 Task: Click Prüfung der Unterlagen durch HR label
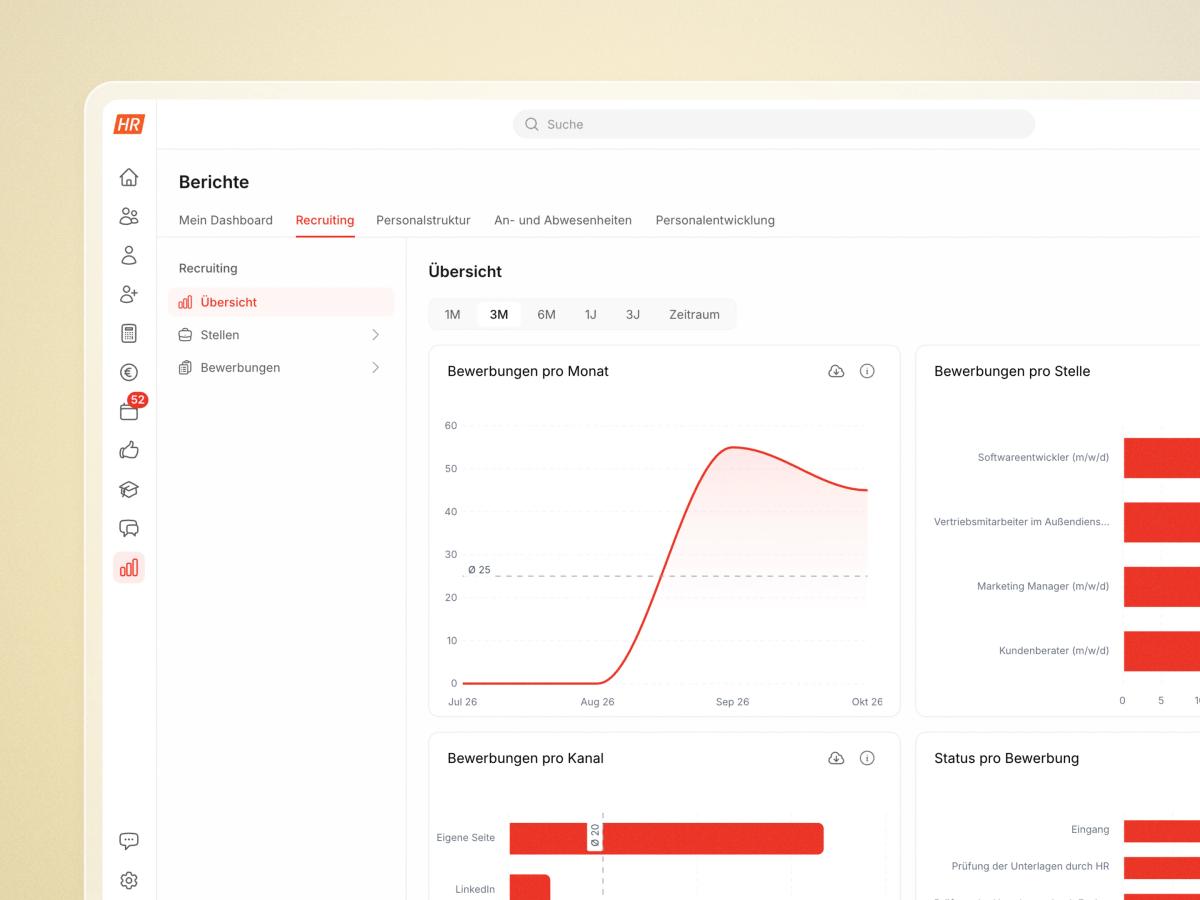pos(1030,865)
